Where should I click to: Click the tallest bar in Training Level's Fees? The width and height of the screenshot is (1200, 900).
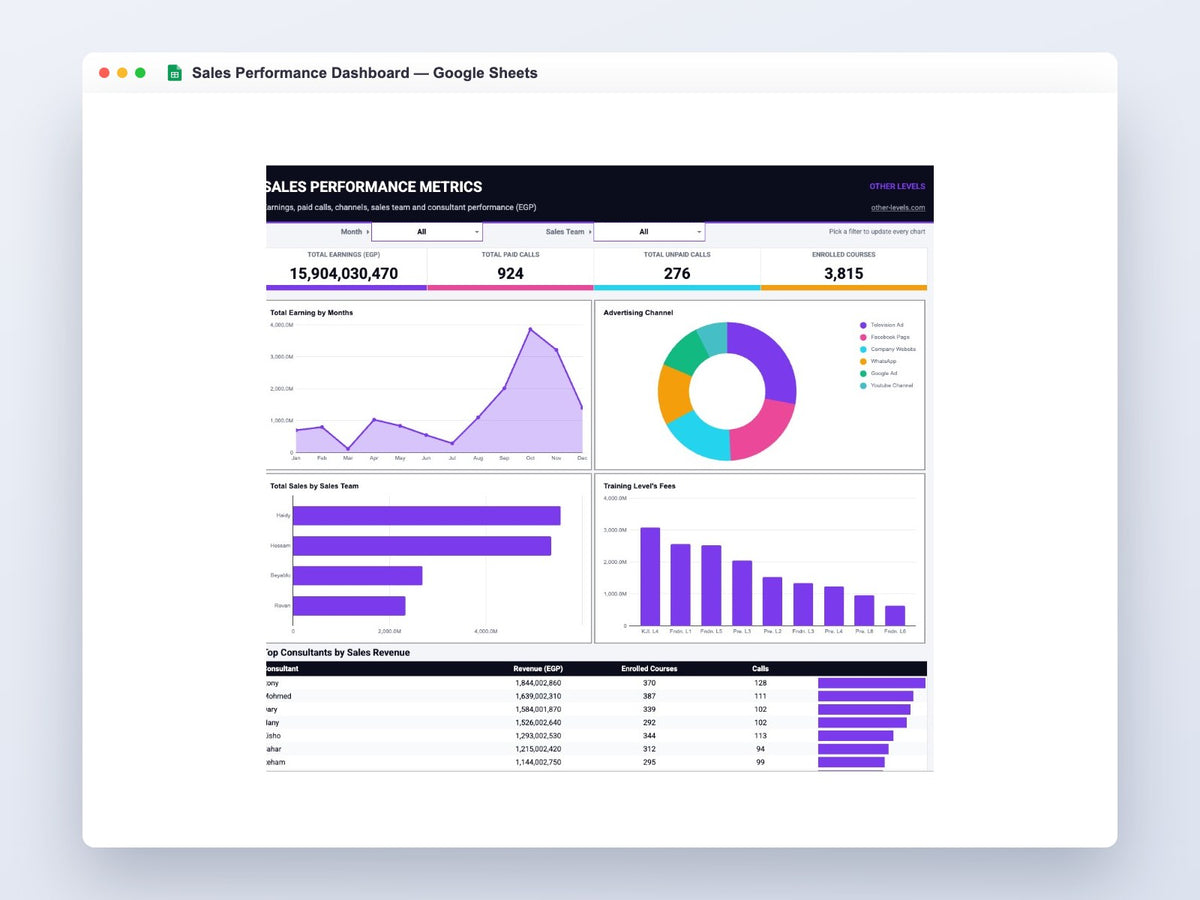(650, 577)
